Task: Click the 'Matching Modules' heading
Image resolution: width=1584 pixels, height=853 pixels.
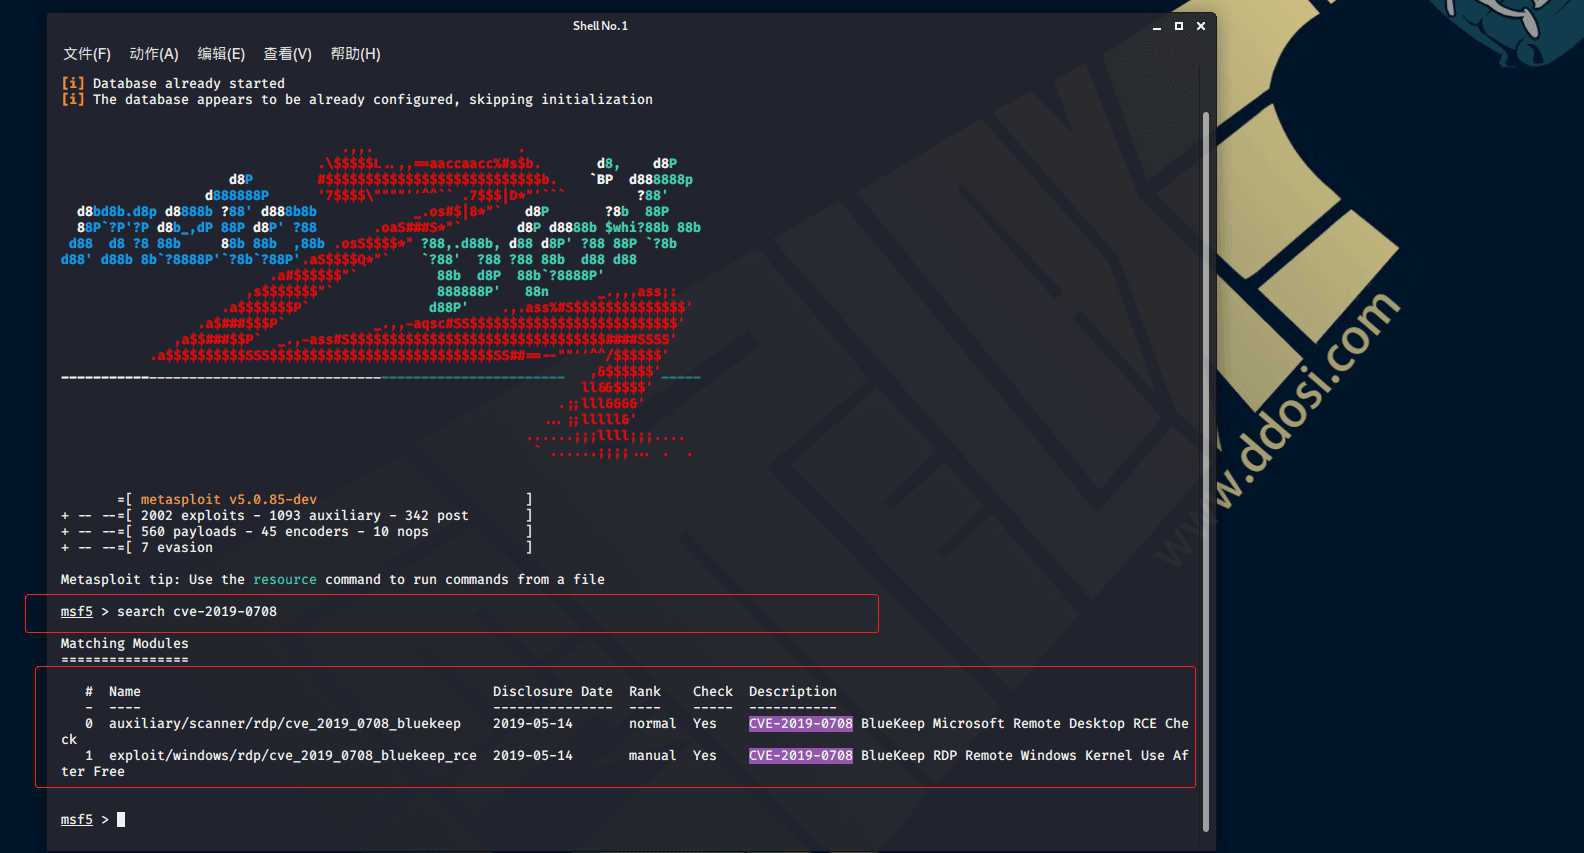Action: click(x=125, y=644)
